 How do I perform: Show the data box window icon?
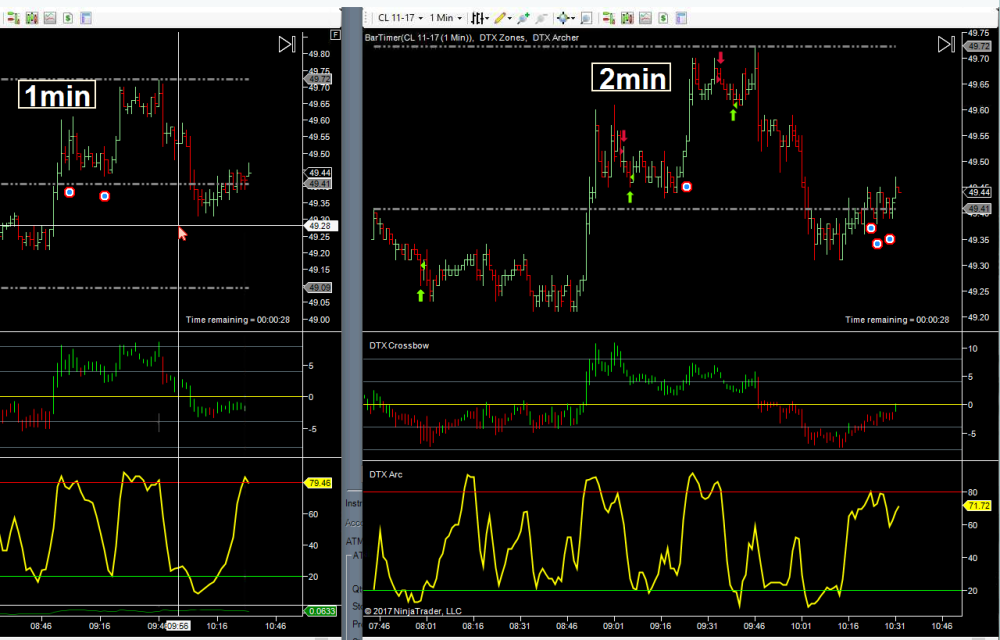[x=586, y=17]
